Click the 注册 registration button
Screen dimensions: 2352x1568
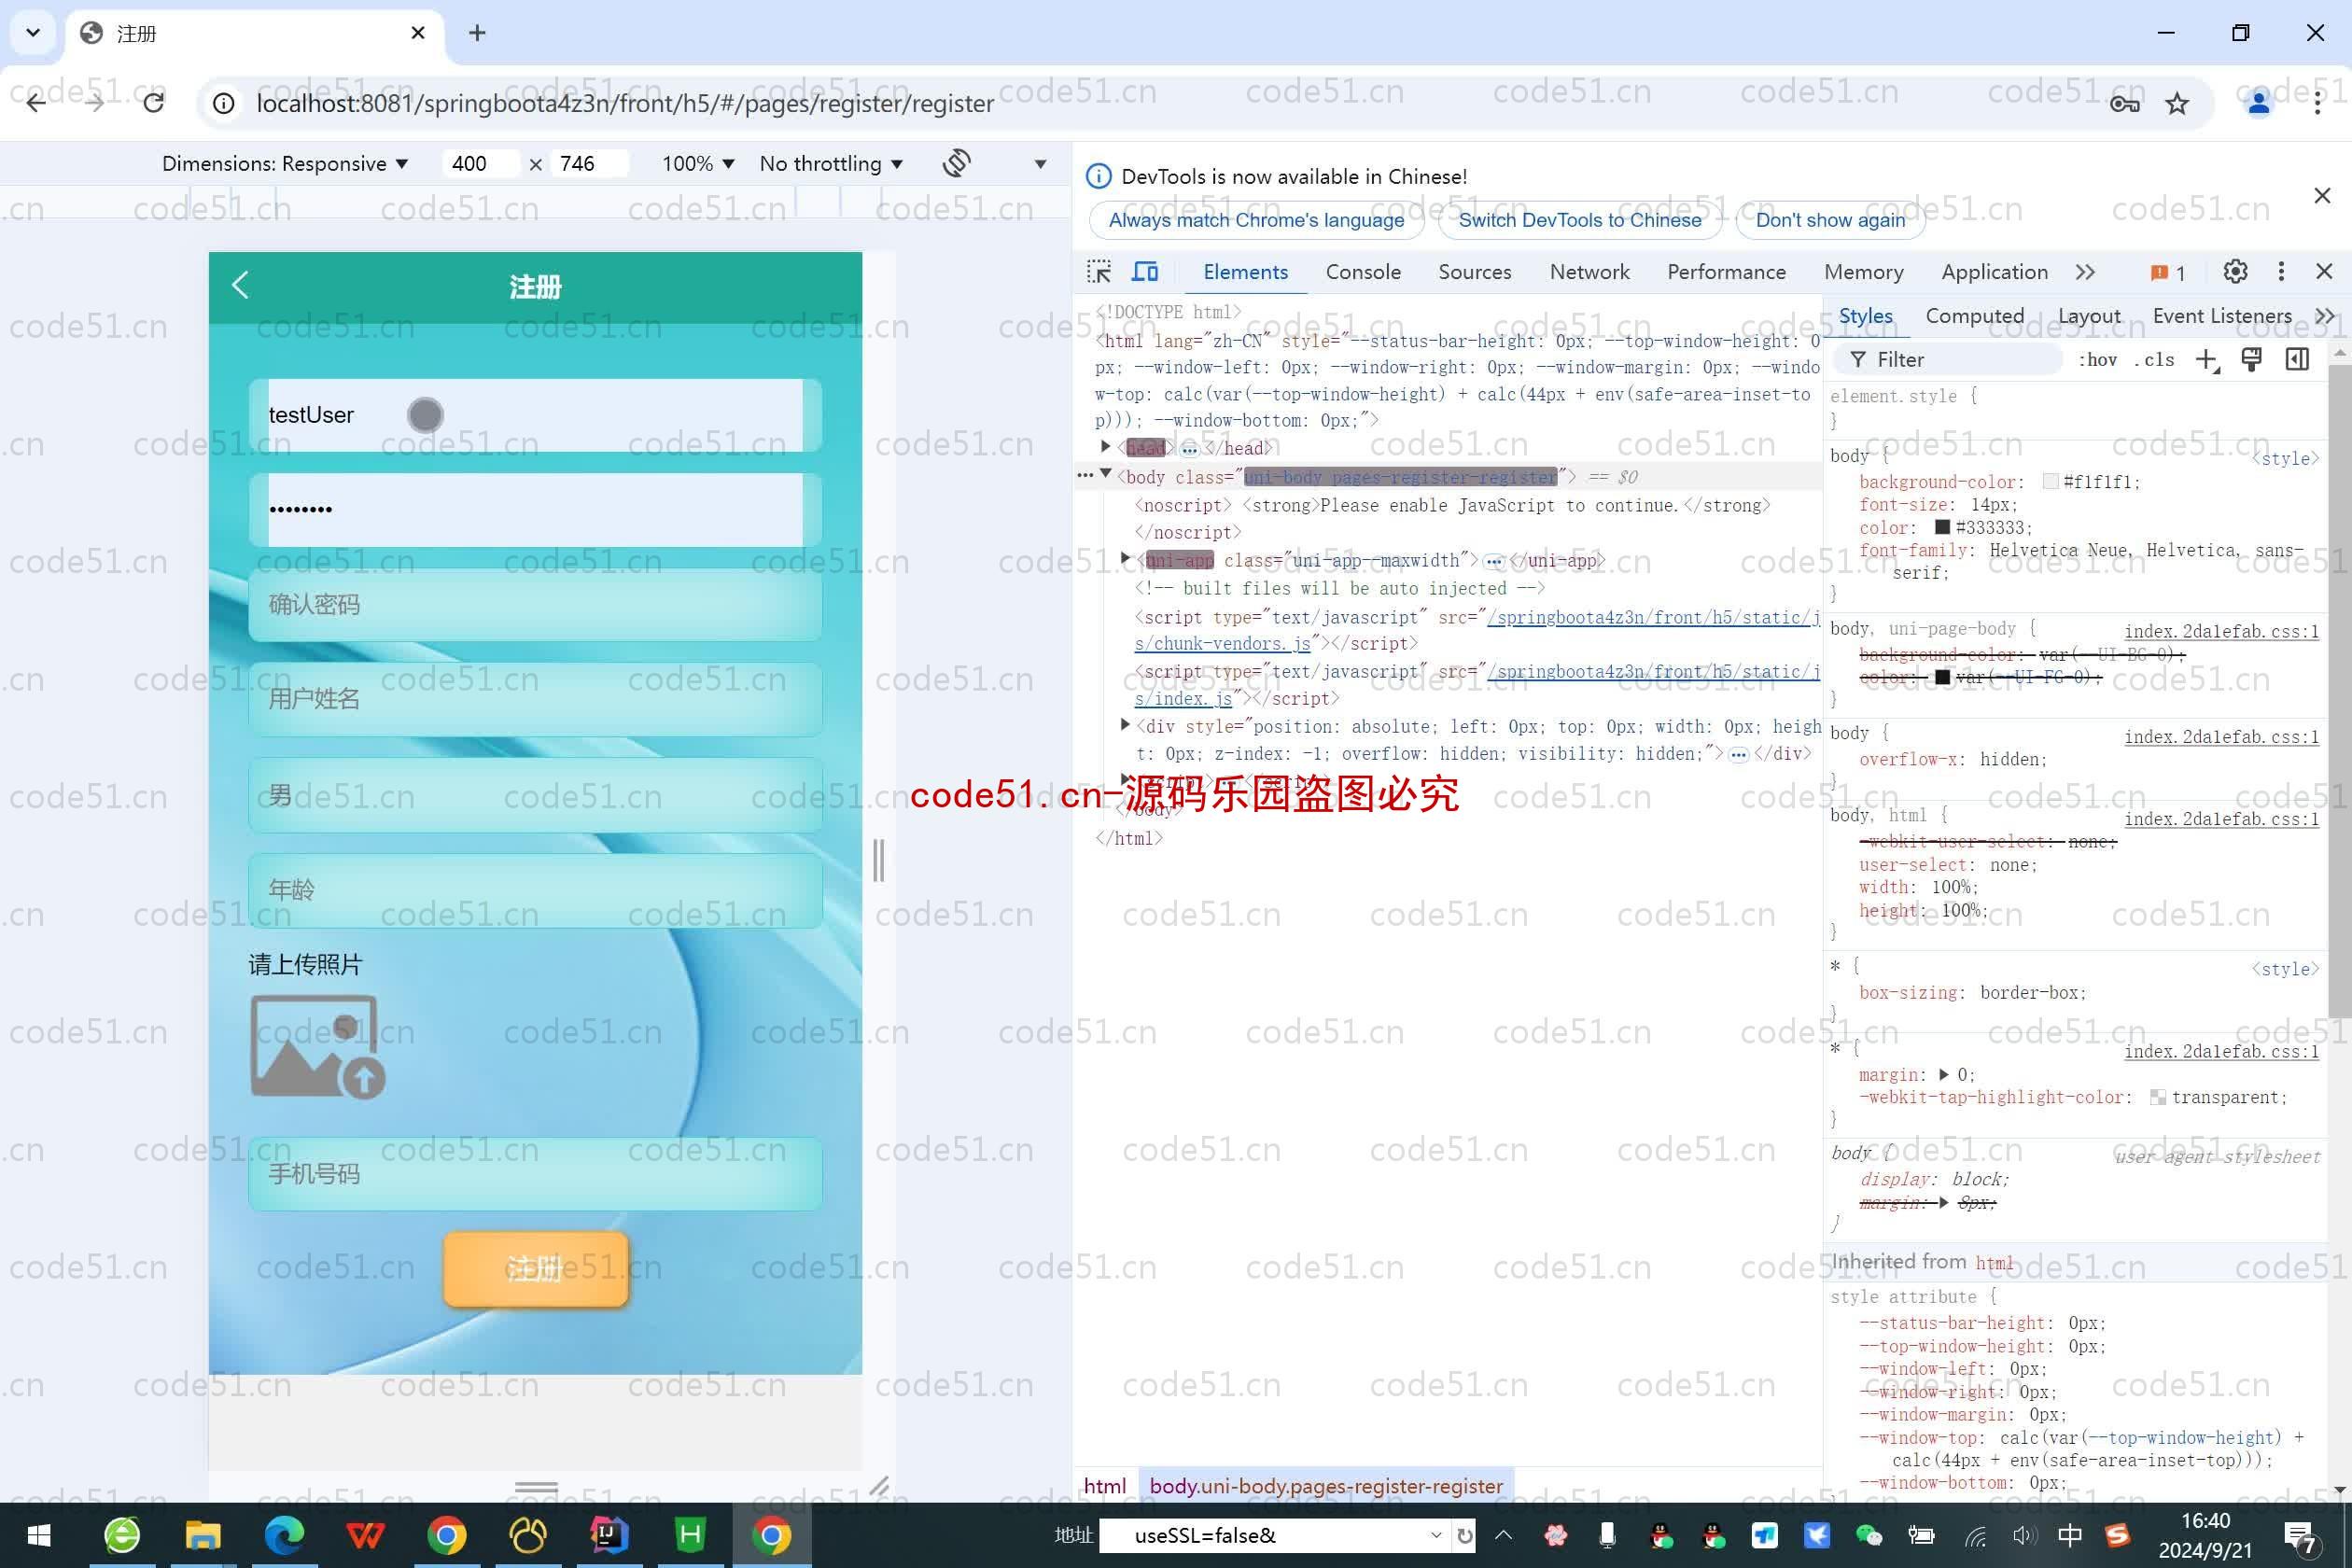(x=536, y=1267)
